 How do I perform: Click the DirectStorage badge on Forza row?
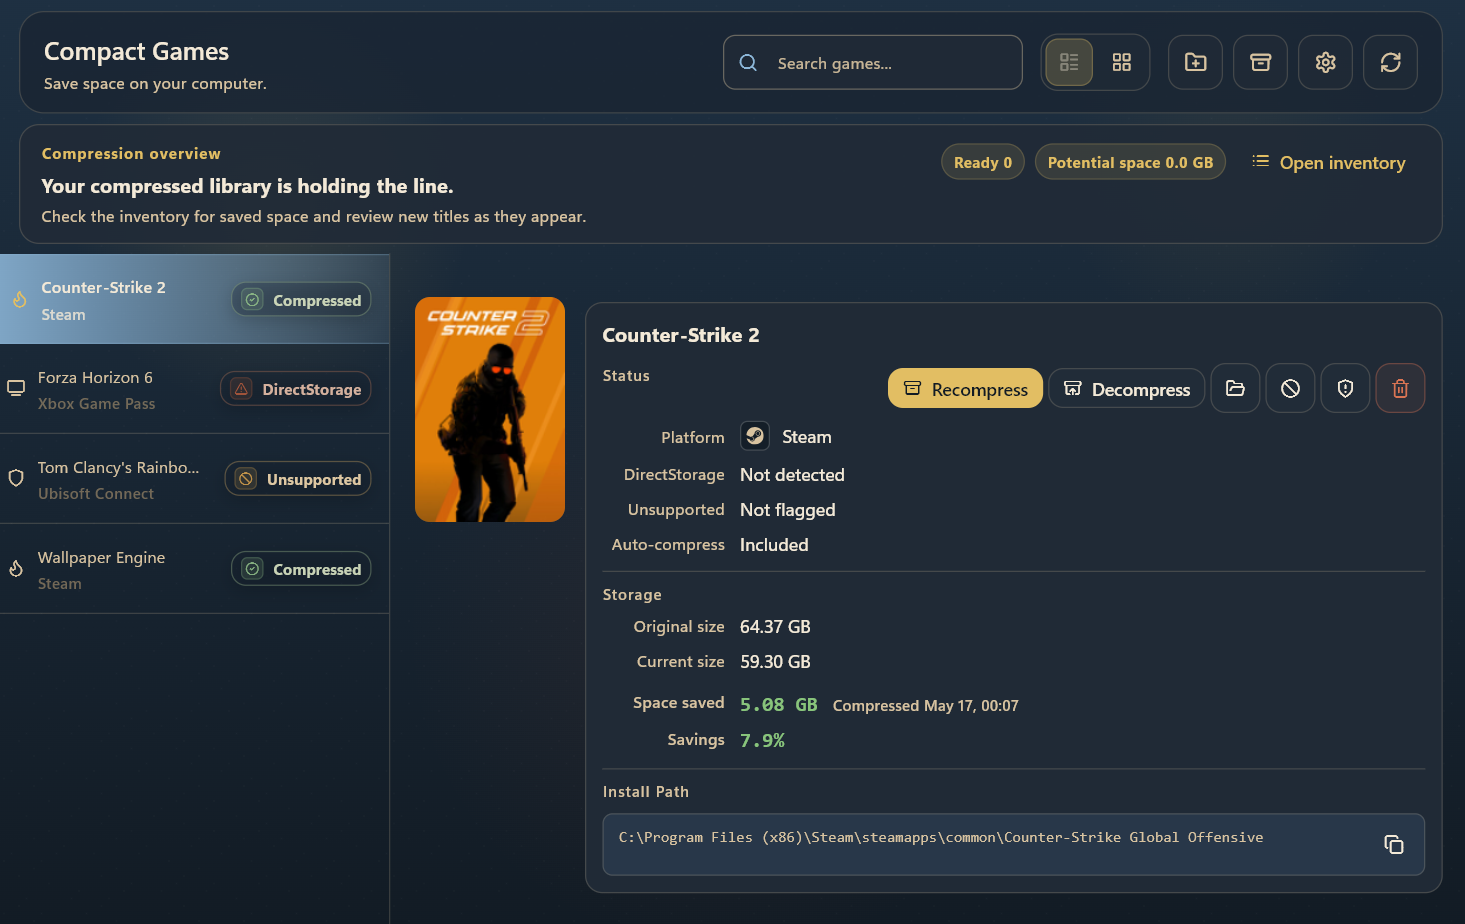pos(296,389)
